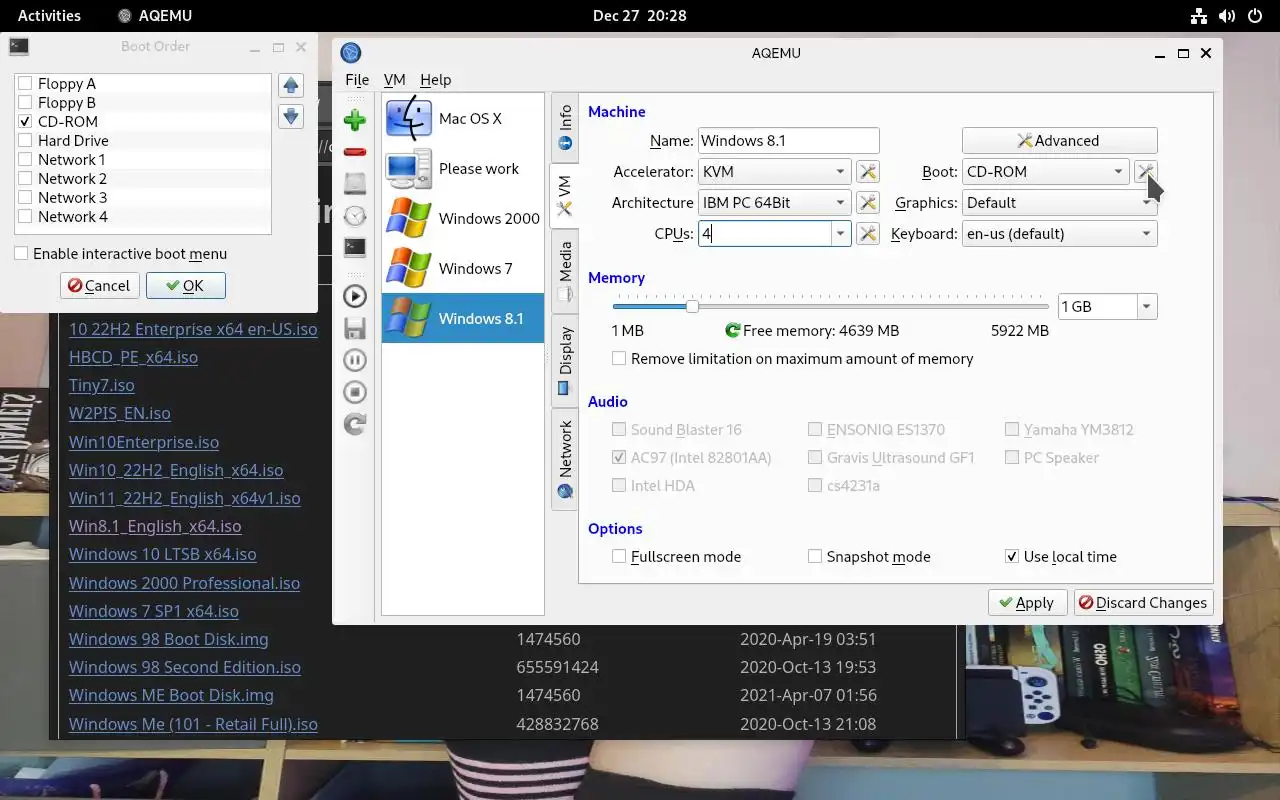Open the Boot CD-ROM dropdown
The height and width of the screenshot is (800, 1280).
coord(1046,172)
